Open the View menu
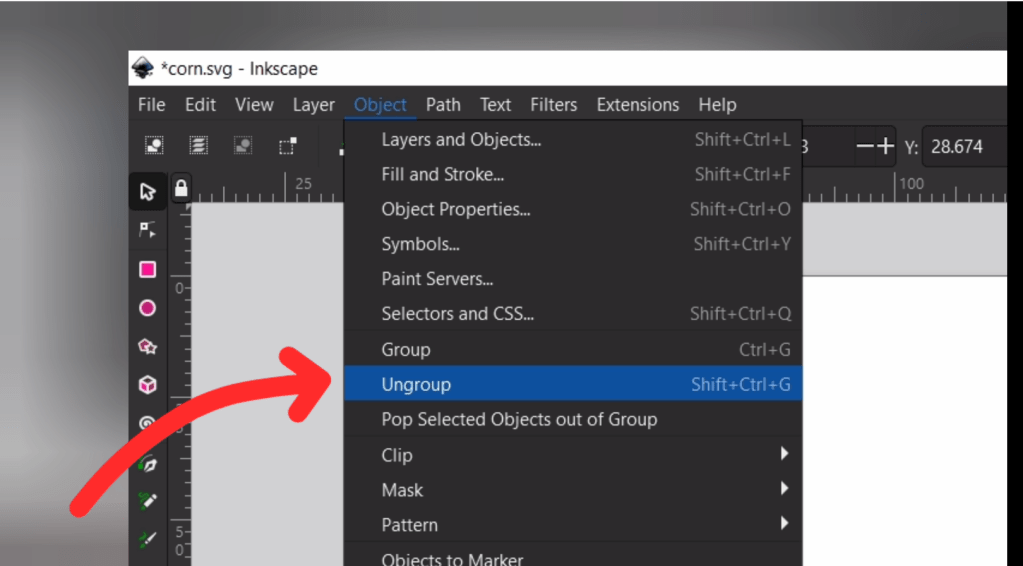This screenshot has height=566, width=1023. (x=254, y=105)
